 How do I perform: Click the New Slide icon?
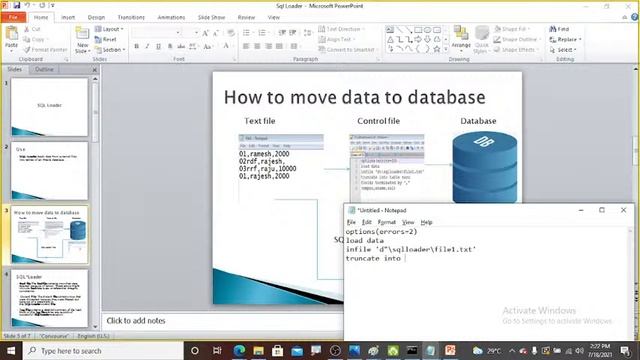[x=82, y=34]
